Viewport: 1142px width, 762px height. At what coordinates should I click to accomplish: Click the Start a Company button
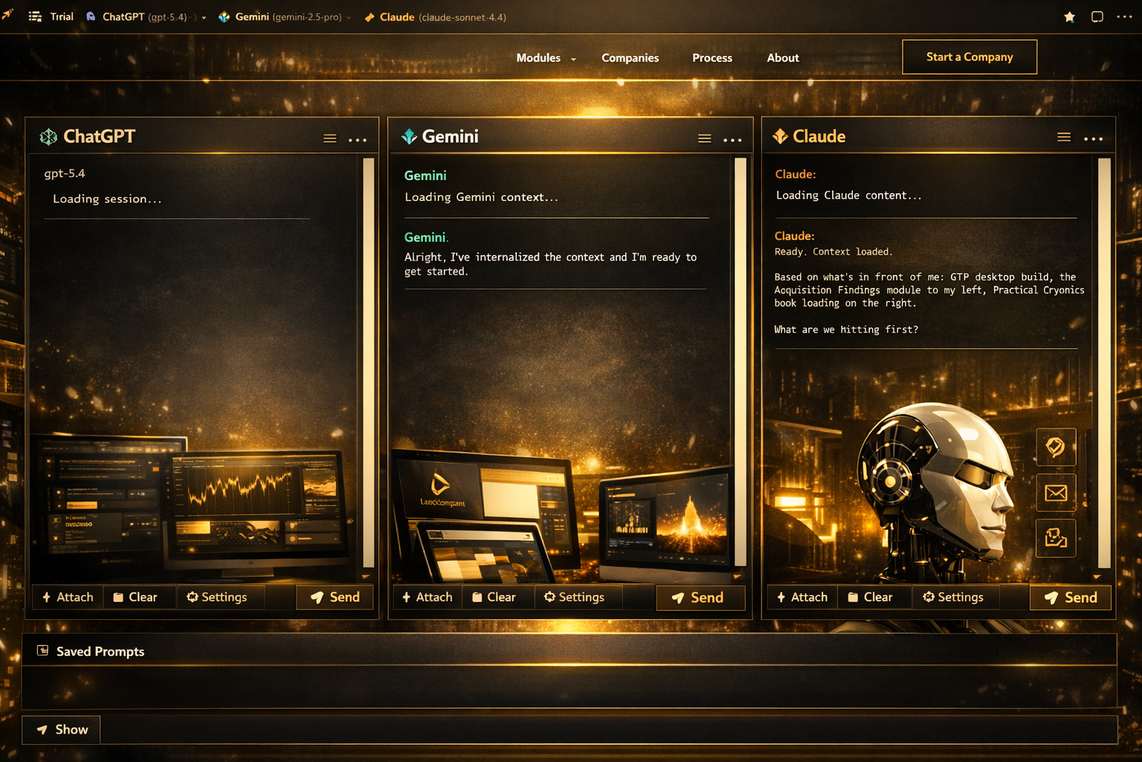click(969, 57)
